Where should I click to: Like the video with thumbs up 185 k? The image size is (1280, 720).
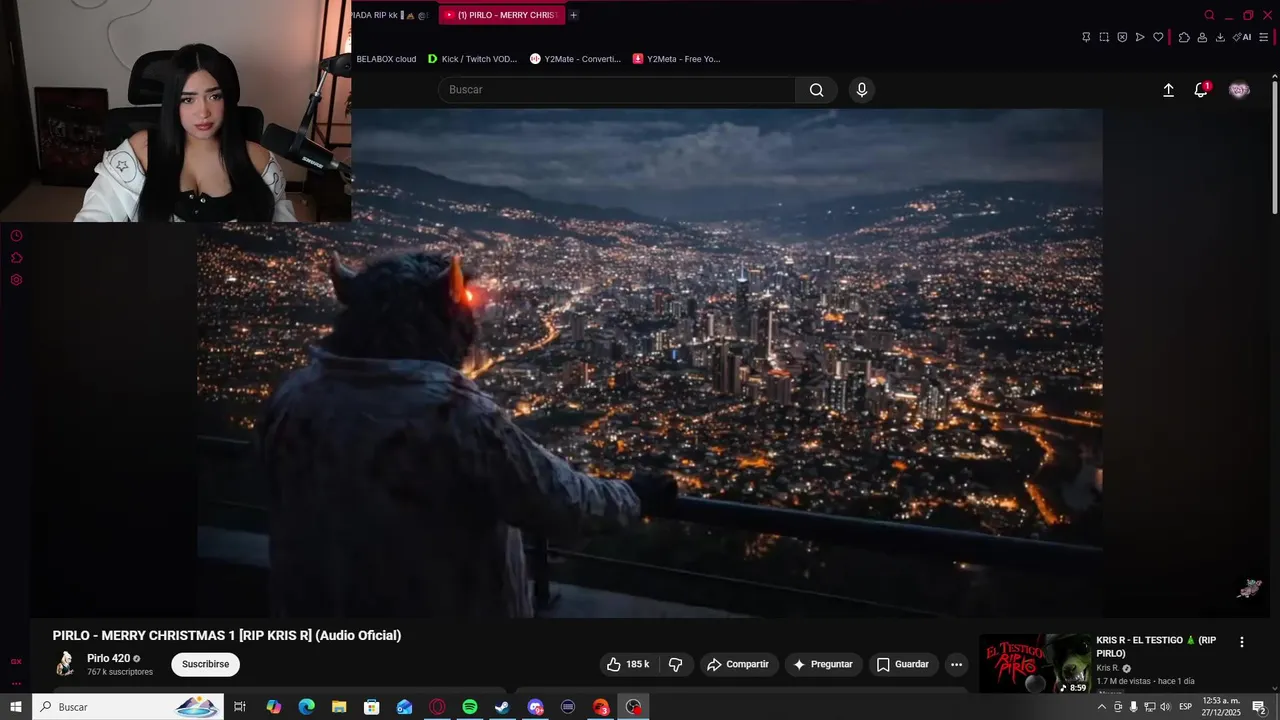(628, 664)
